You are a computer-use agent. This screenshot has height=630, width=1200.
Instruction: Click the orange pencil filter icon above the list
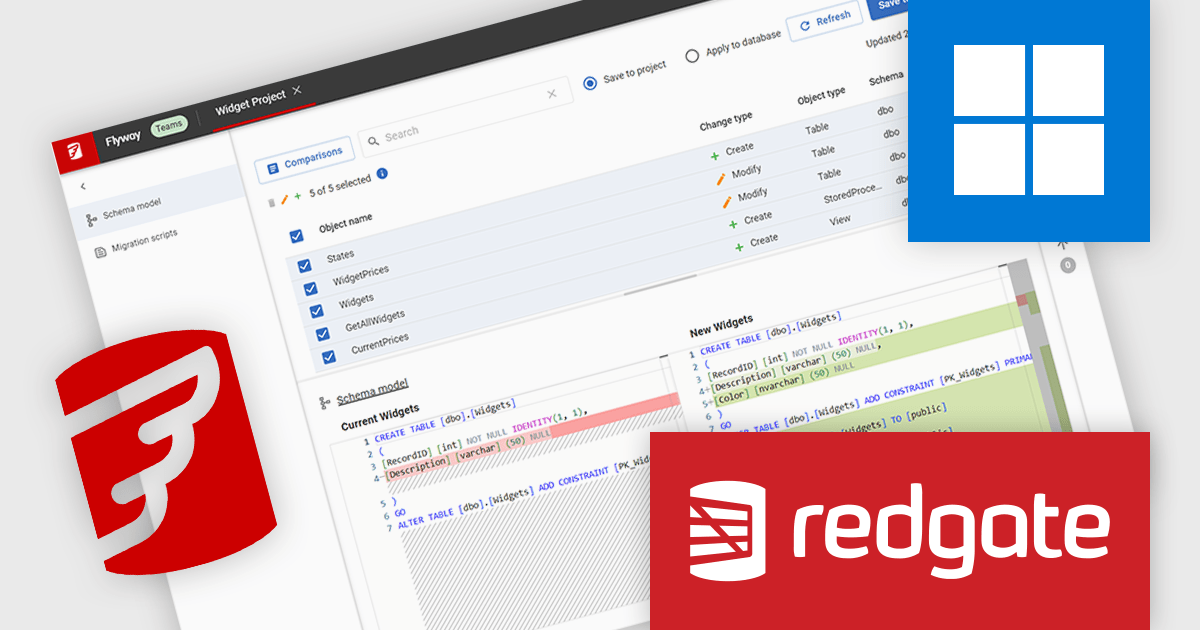click(x=284, y=199)
